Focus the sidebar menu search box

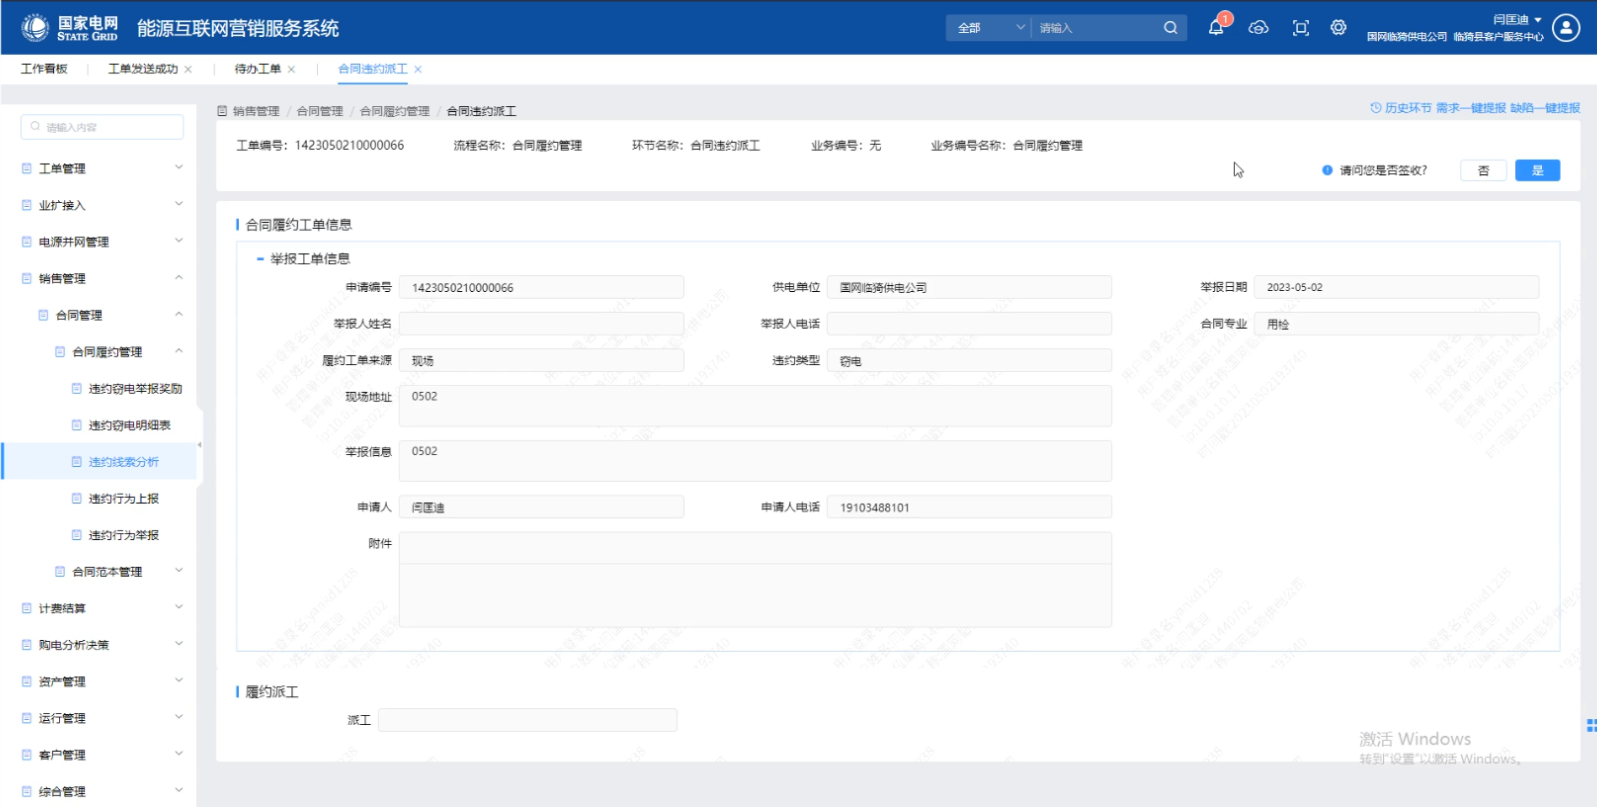coord(102,127)
